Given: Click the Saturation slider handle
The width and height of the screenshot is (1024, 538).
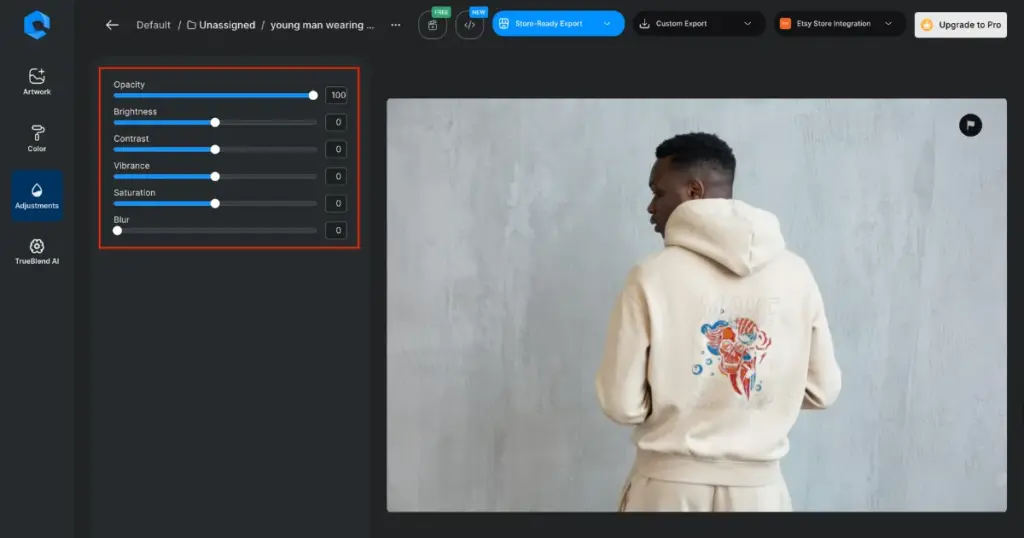Looking at the screenshot, I should 215,204.
